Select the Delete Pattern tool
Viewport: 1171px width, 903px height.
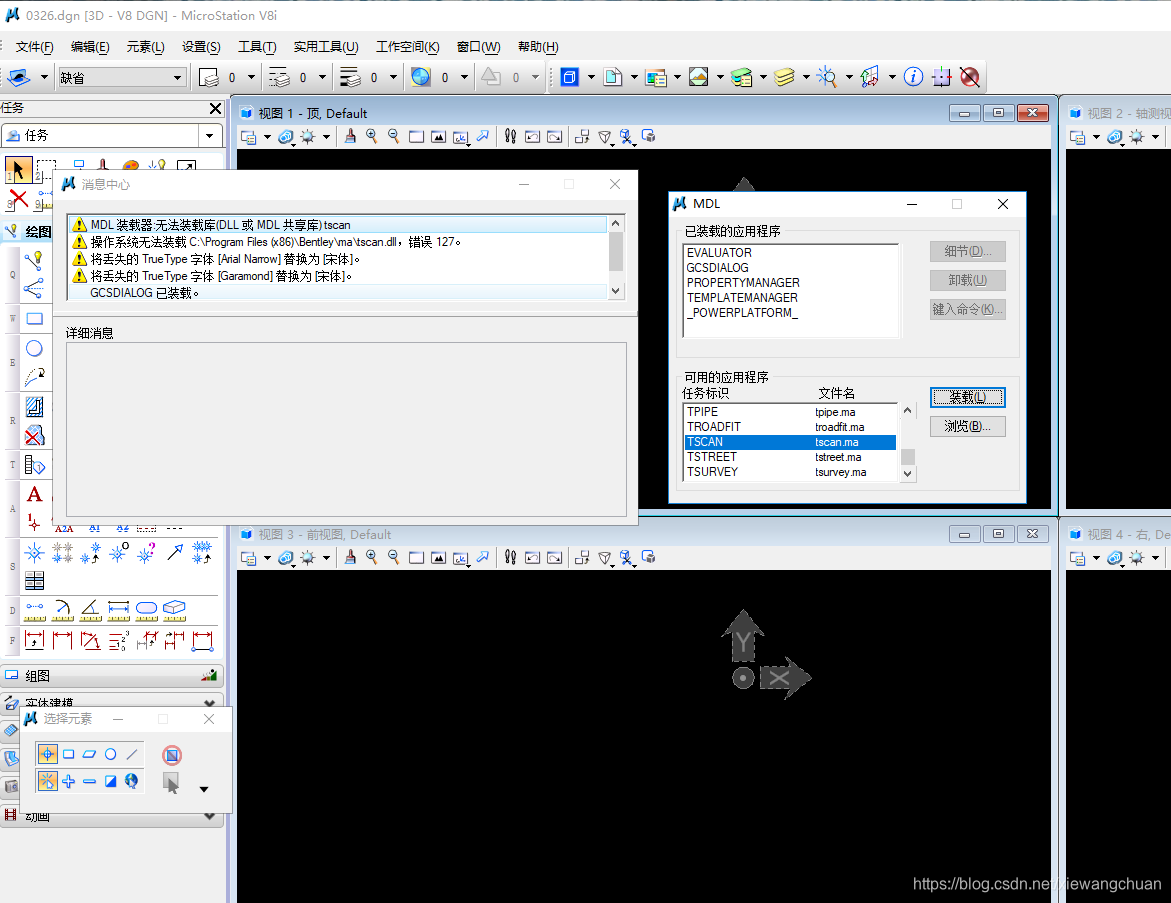coord(34,435)
